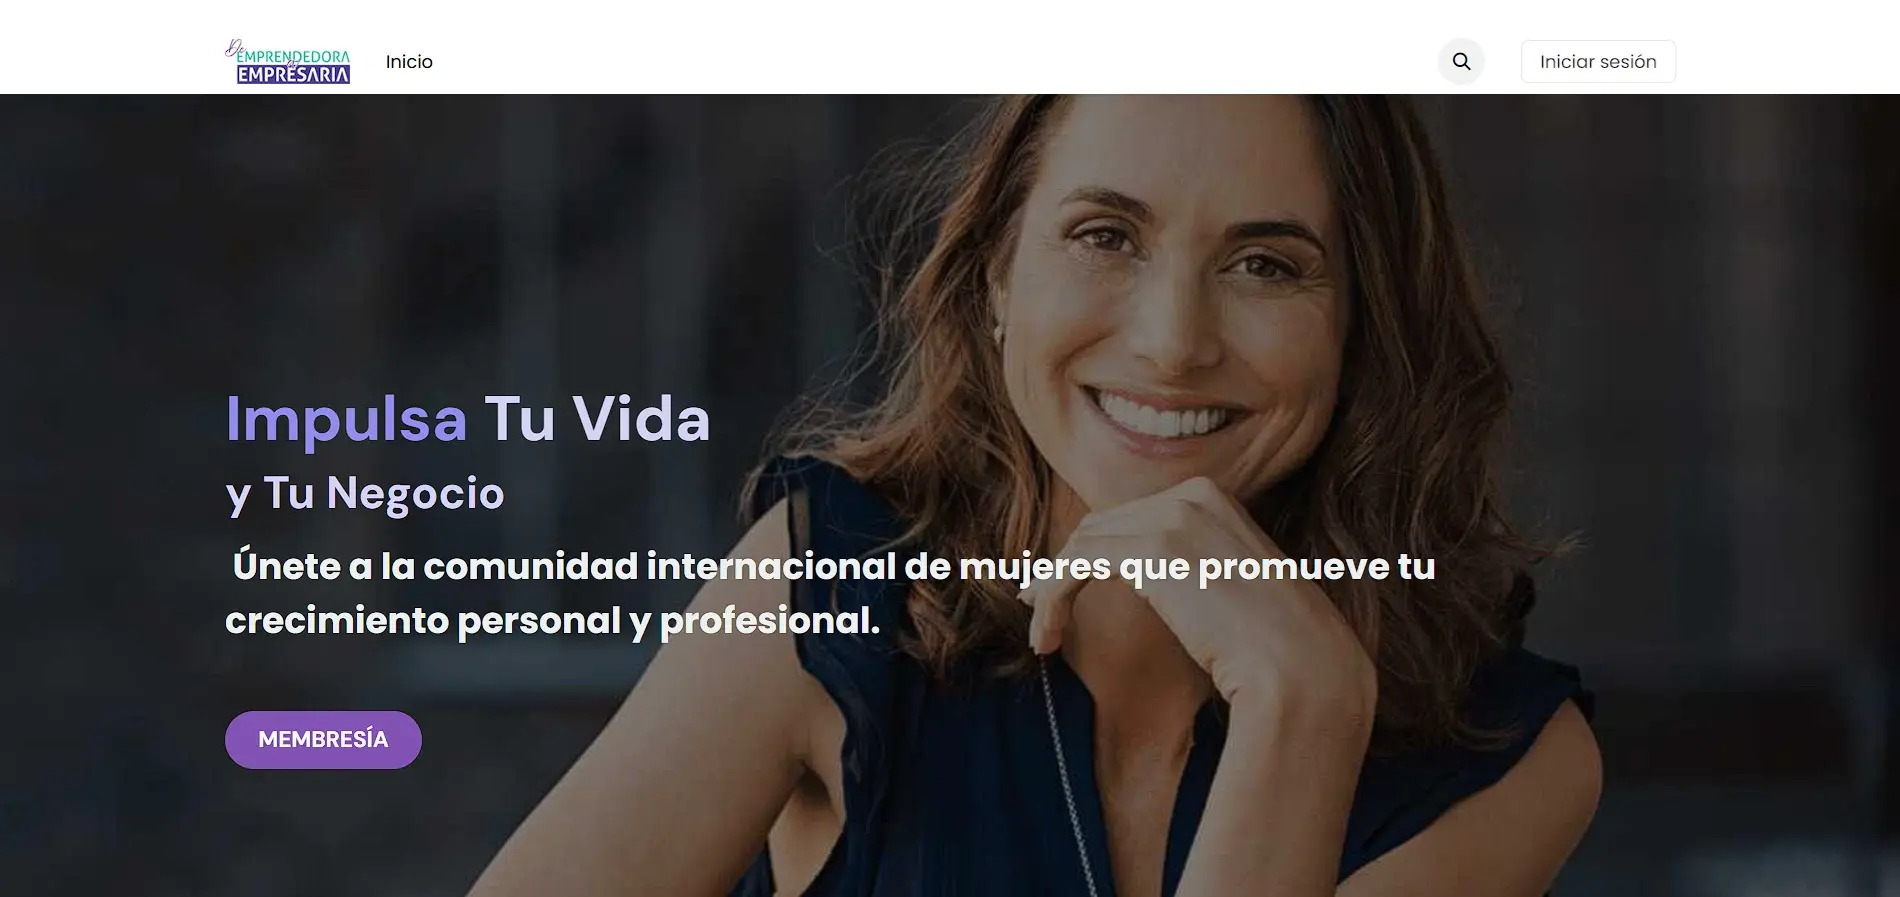This screenshot has width=1900, height=897.
Task: Open the purple MEMBRESÍA button
Action: 323,740
